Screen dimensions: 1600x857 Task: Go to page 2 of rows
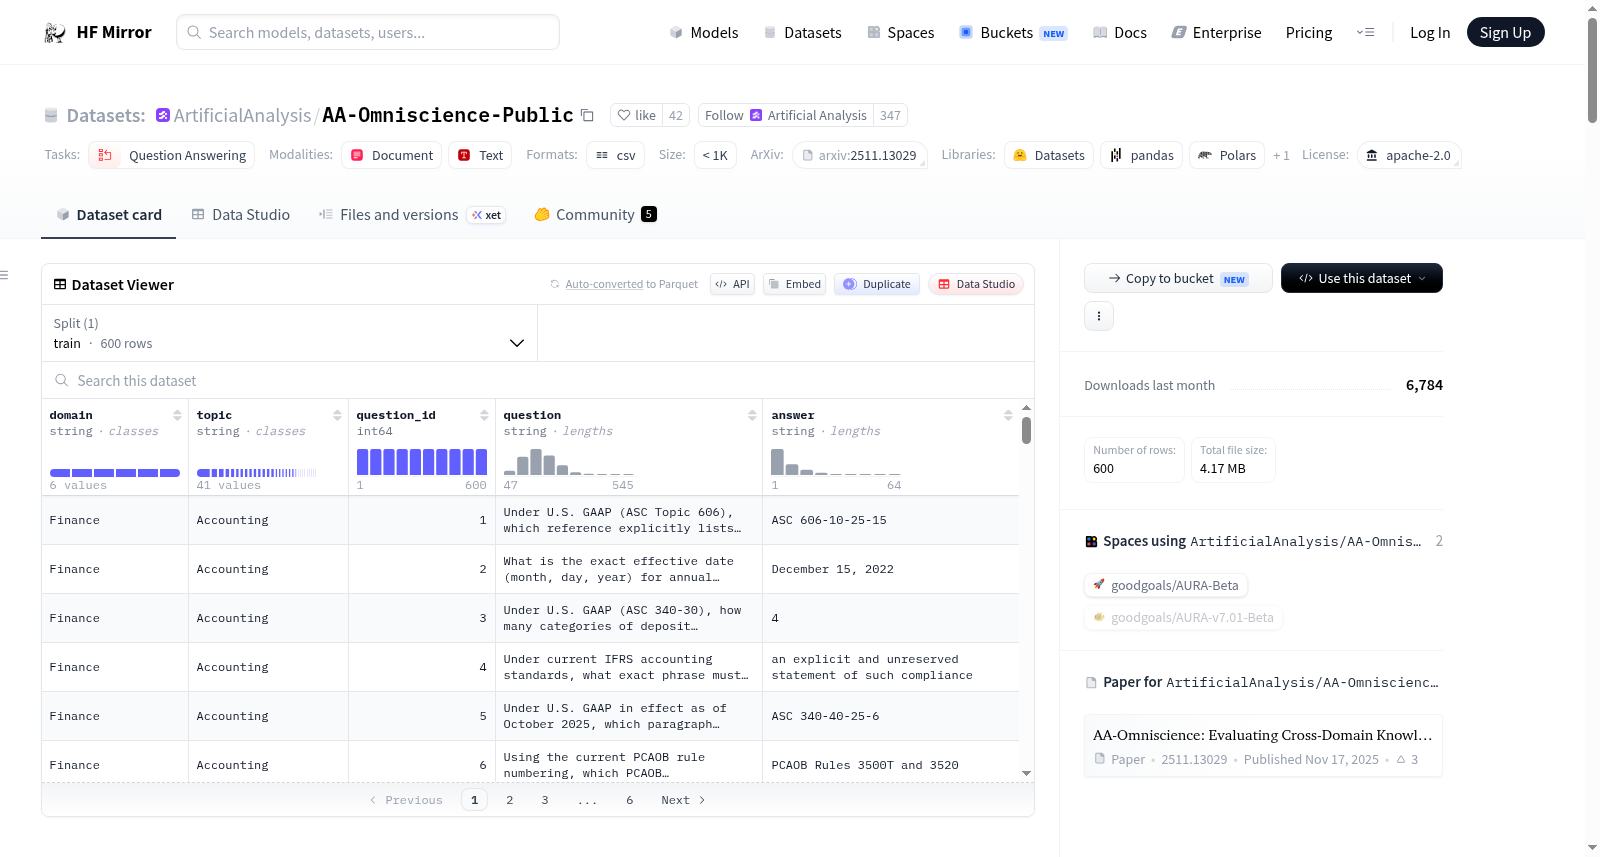[510, 800]
